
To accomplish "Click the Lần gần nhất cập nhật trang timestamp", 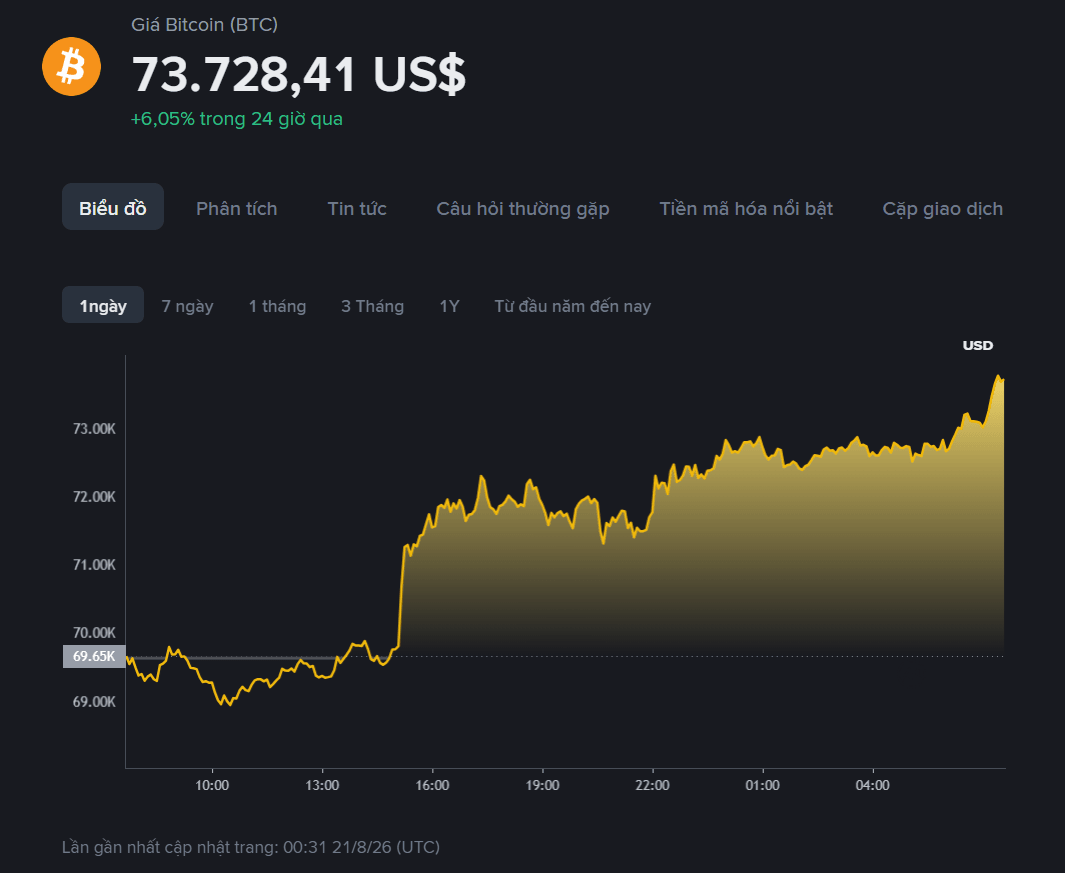I will tap(251, 848).
